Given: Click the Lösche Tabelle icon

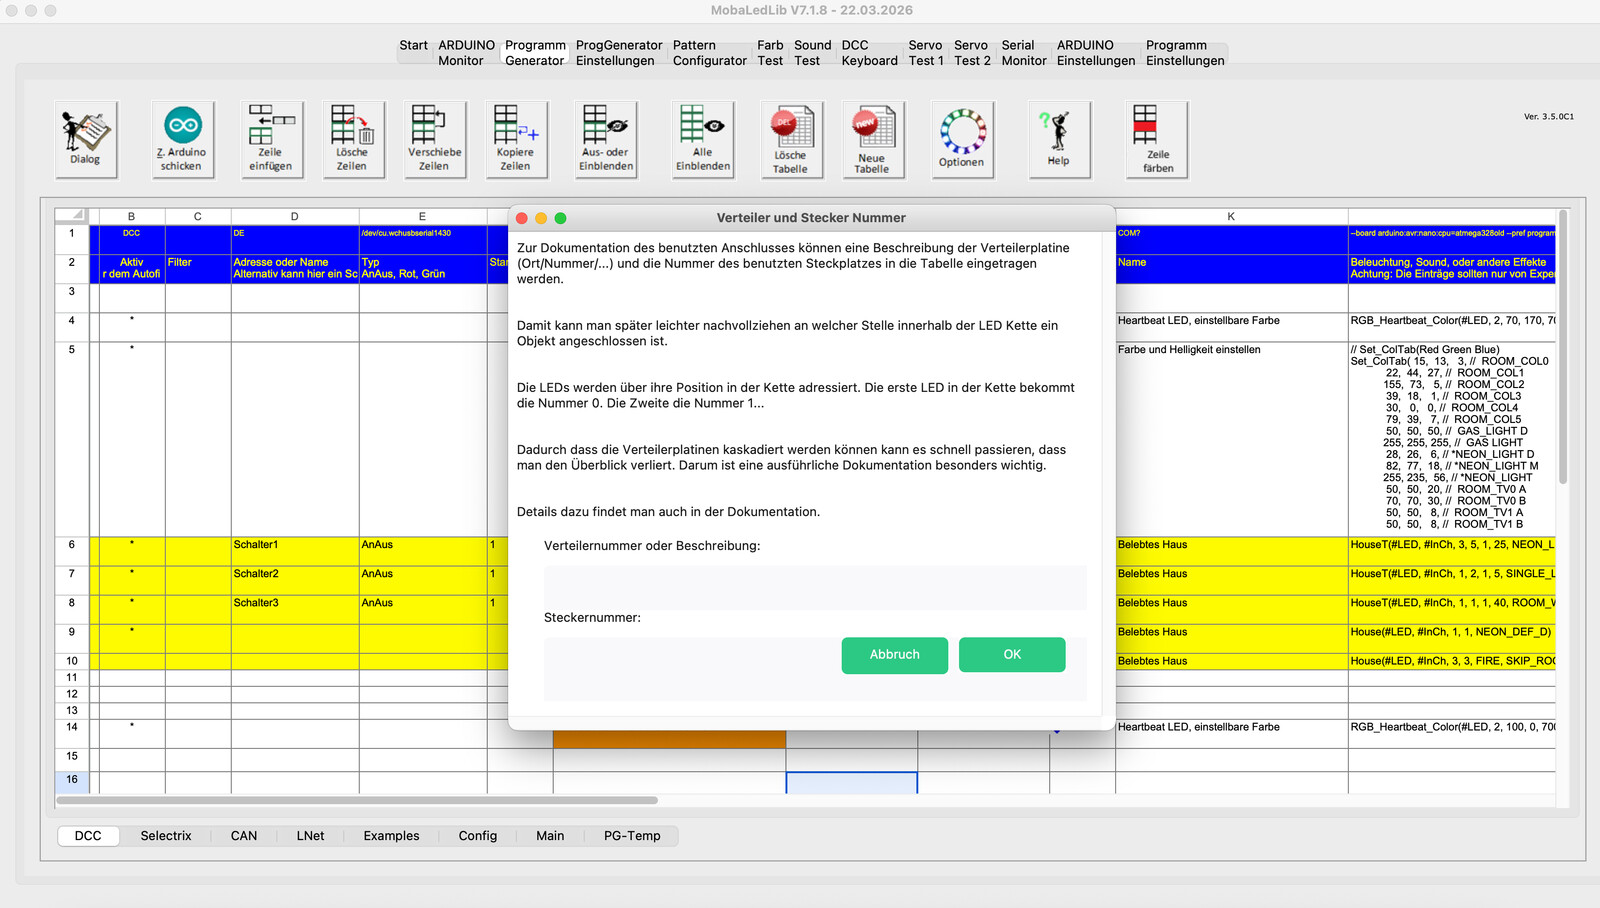Looking at the screenshot, I should point(790,139).
